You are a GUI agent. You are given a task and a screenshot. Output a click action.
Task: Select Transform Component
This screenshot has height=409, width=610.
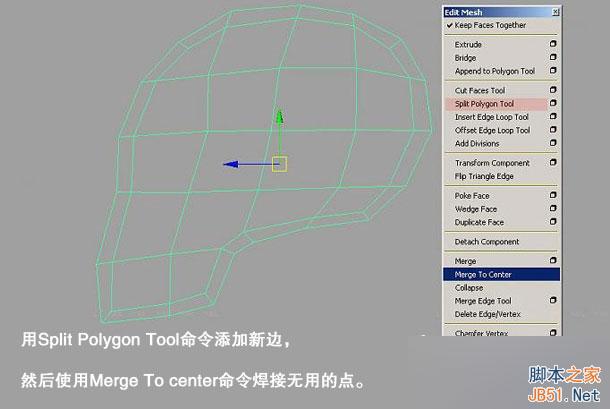(492, 163)
